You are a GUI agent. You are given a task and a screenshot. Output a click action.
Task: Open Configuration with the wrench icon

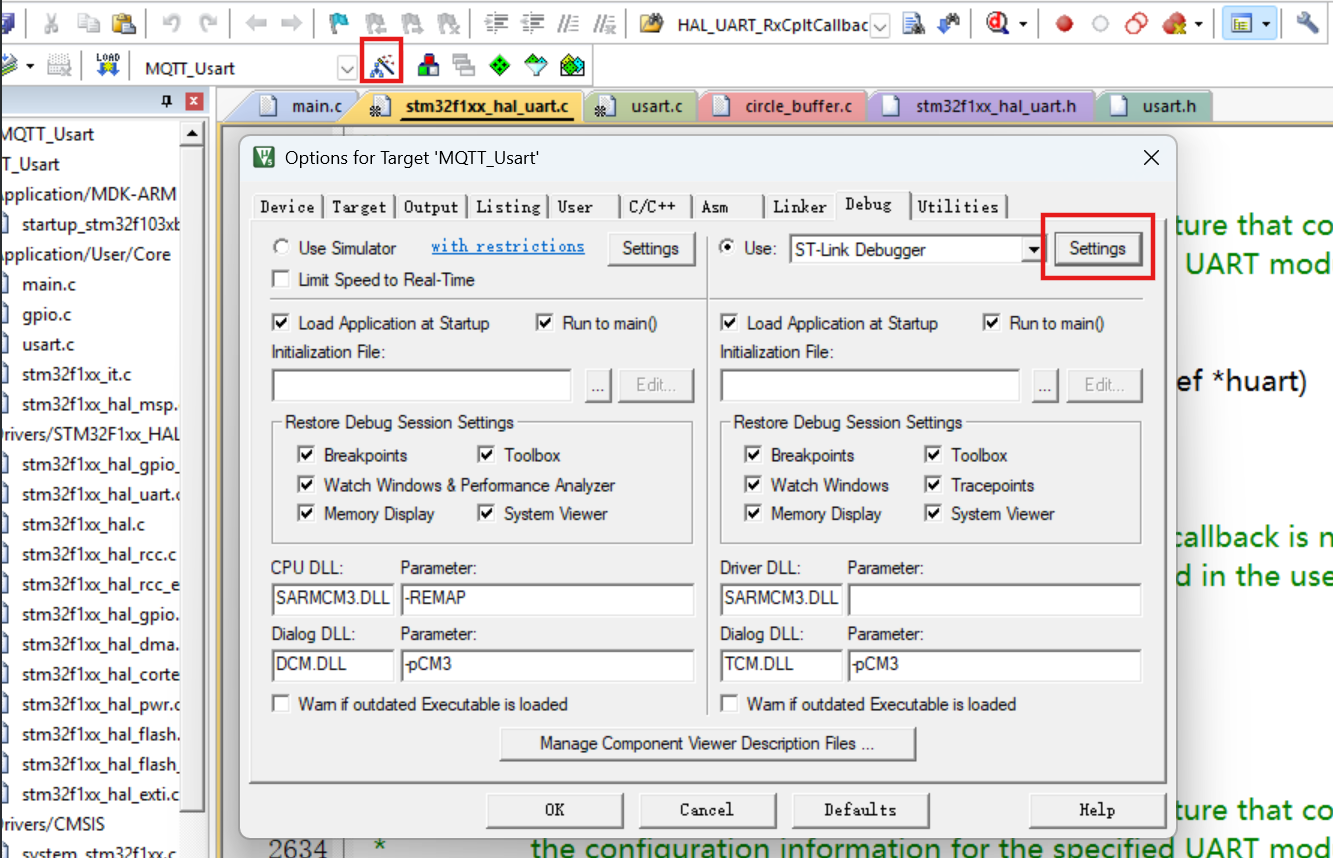coord(1307,23)
